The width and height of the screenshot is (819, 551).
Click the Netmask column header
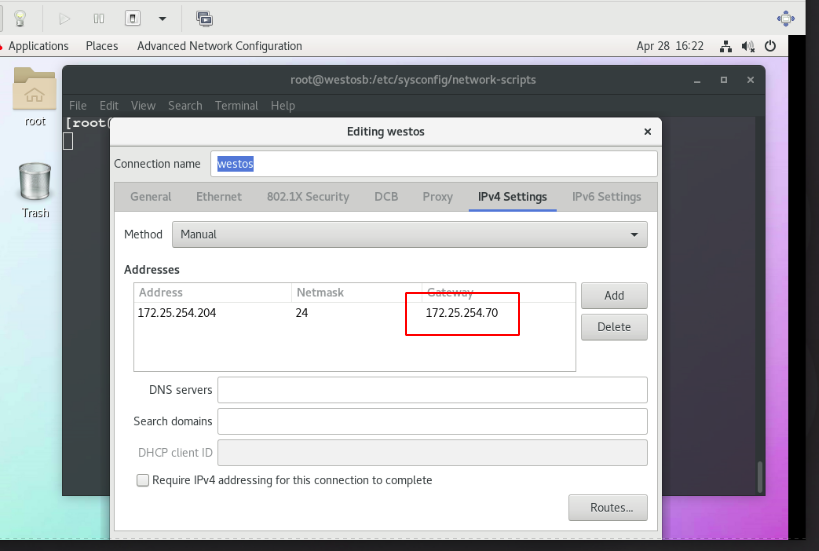[x=356, y=292]
